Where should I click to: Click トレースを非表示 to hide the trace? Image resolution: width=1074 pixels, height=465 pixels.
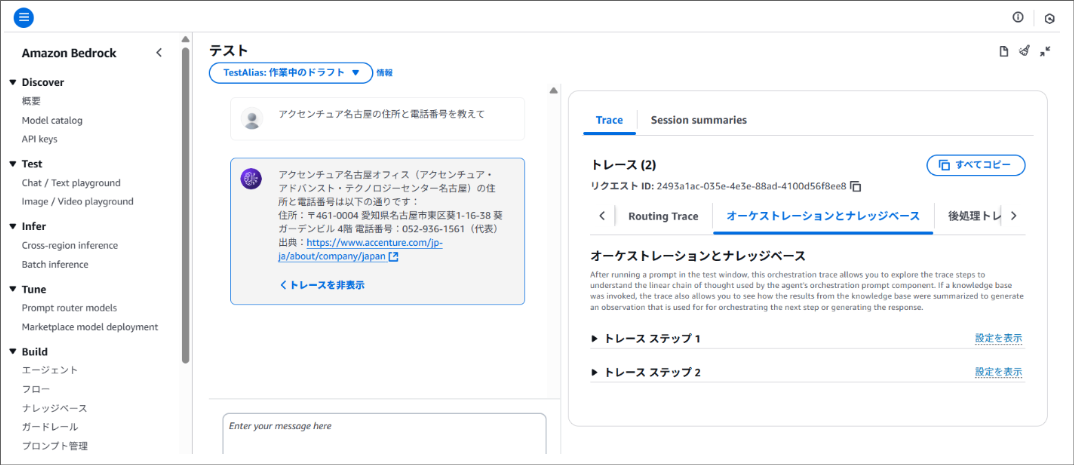coord(322,285)
